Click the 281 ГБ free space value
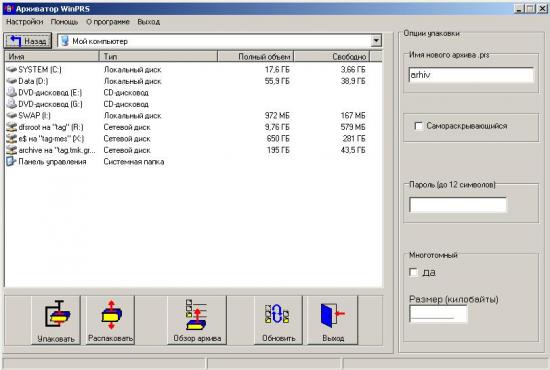550x370 pixels. 354,139
